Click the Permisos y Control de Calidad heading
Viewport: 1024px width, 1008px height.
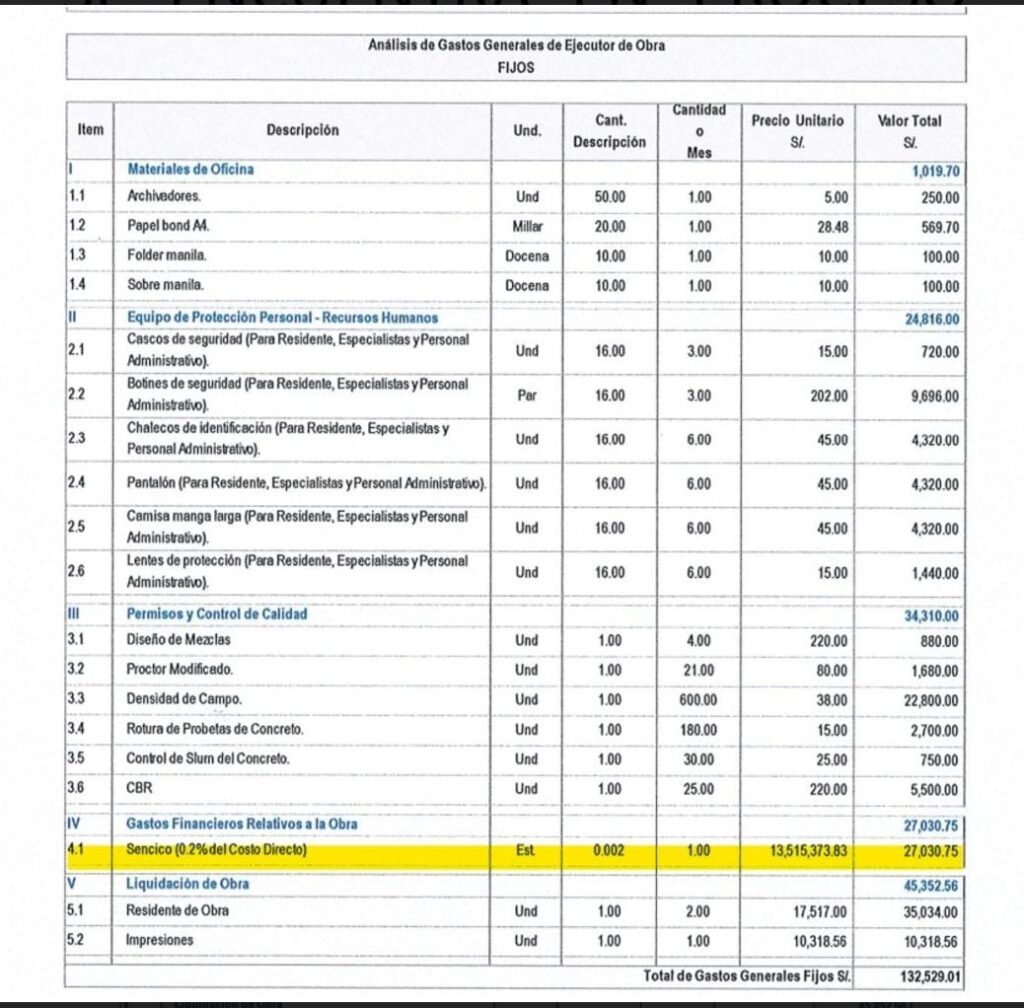click(216, 614)
